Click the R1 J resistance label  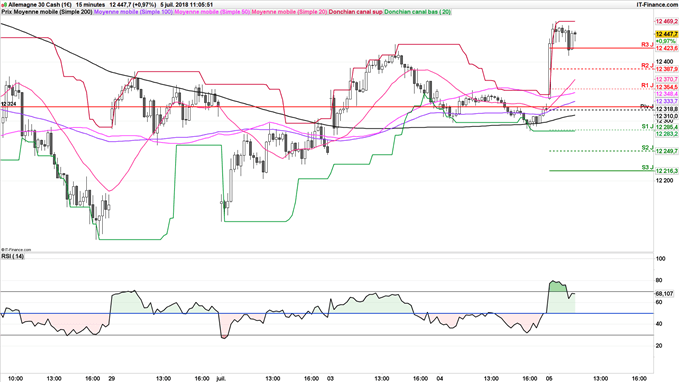point(647,85)
